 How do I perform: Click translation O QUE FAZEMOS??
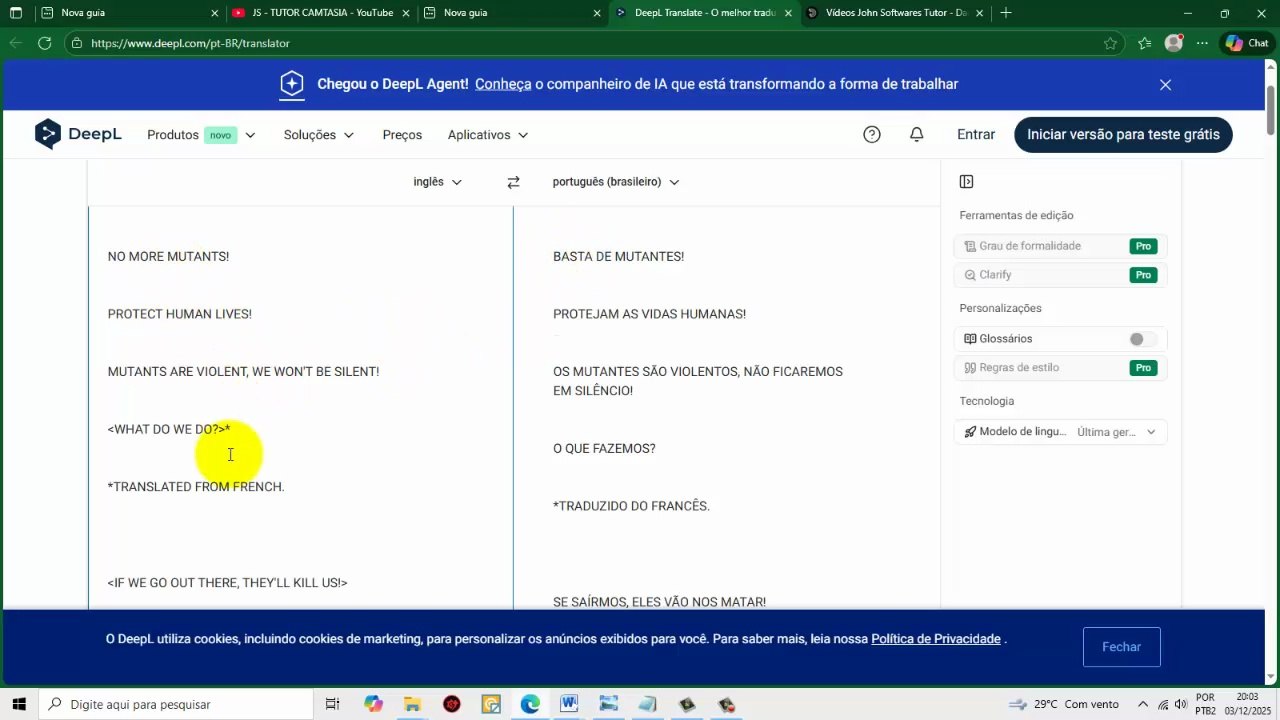604,449
